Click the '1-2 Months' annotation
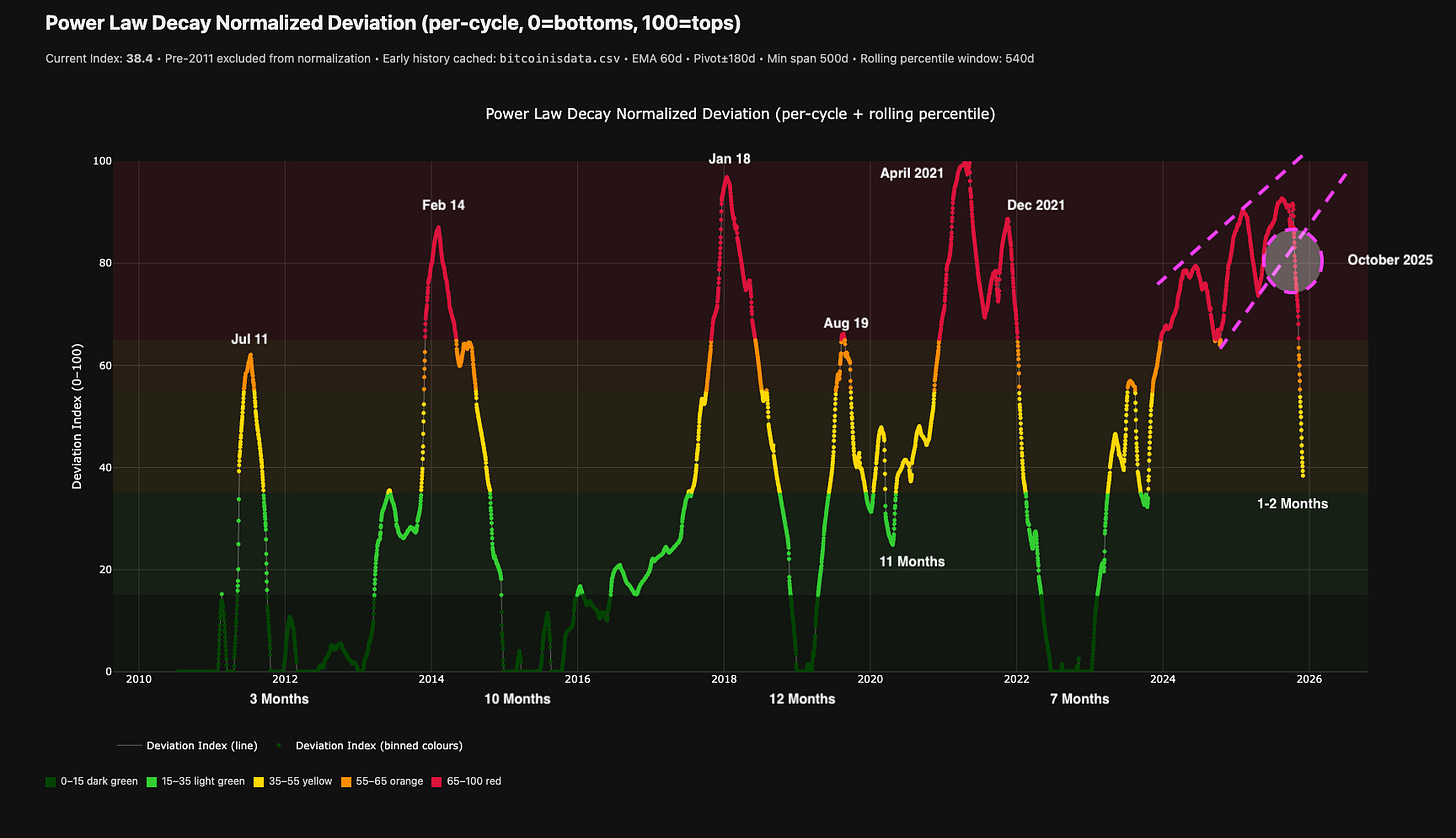The height and width of the screenshot is (838, 1456). [1293, 504]
